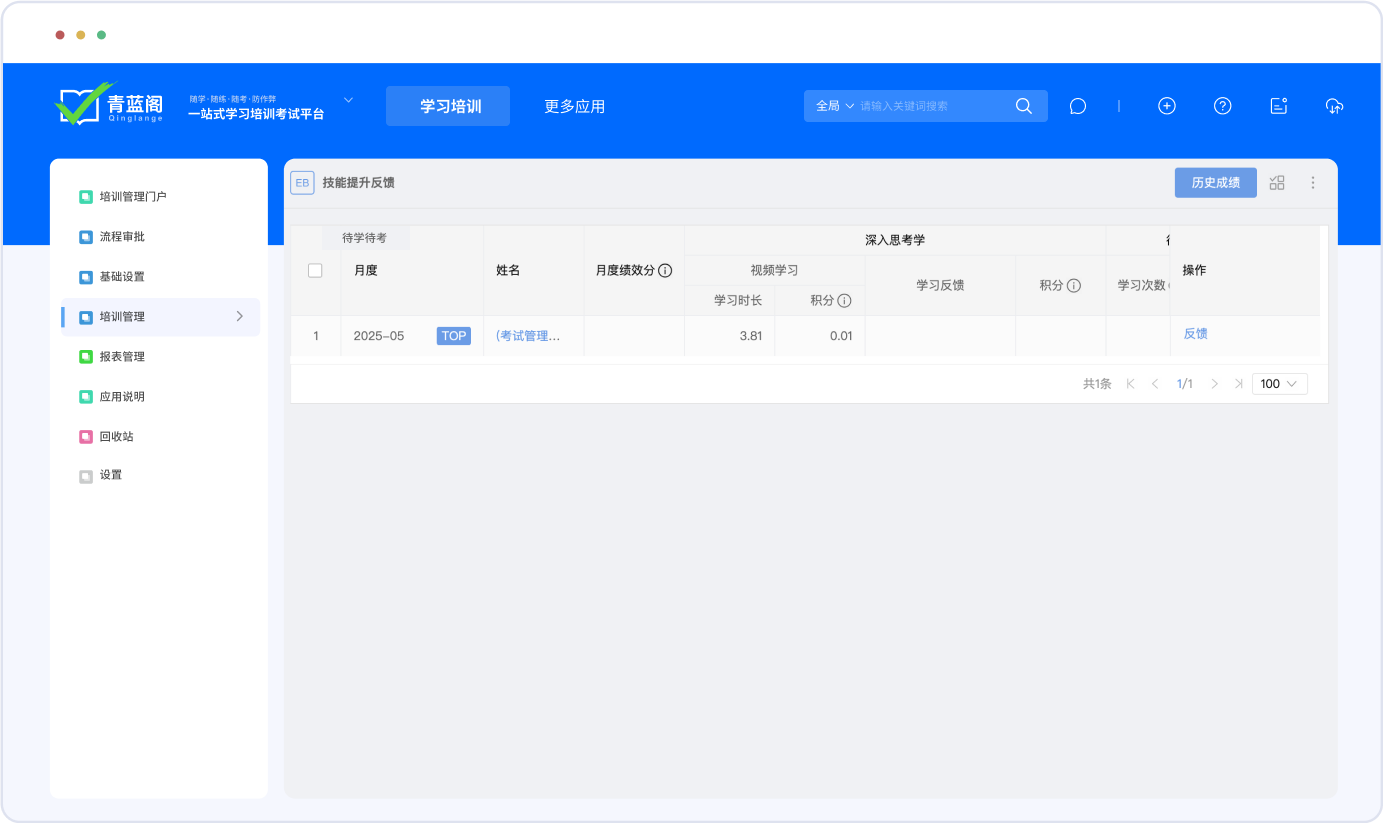The image size is (1383, 823).
Task: Click the 历史成绩 button
Action: (1215, 183)
